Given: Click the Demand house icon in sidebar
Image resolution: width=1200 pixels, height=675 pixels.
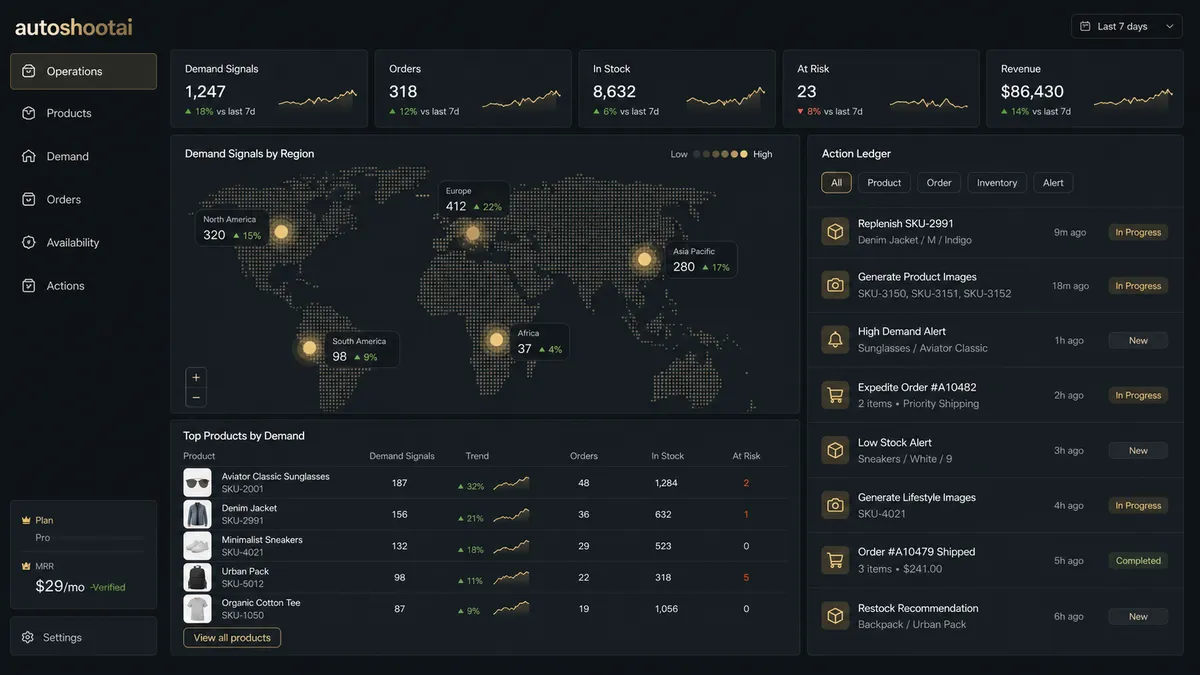Looking at the screenshot, I should 29,156.
